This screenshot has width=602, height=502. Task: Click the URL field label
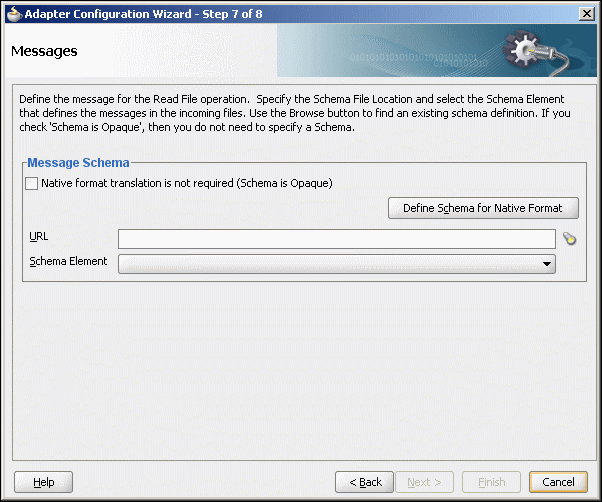pyautogui.click(x=39, y=236)
